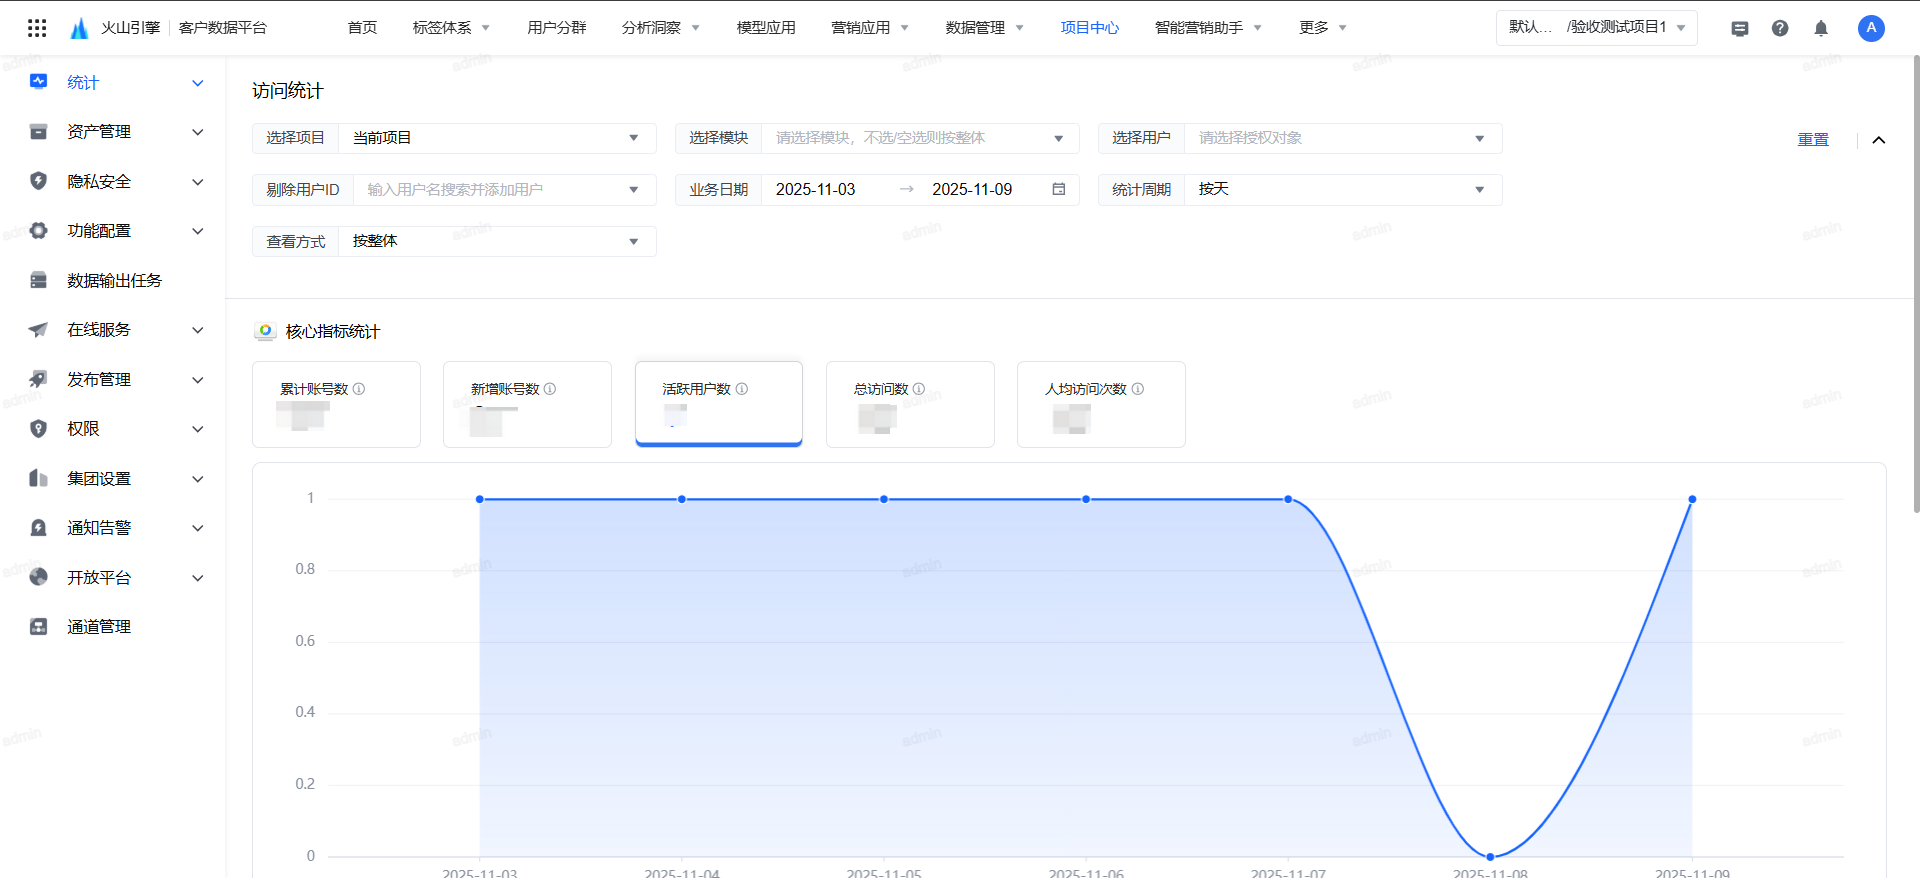1920x878 pixels.
Task: Click the 核心指标统计 section icon
Action: (265, 331)
